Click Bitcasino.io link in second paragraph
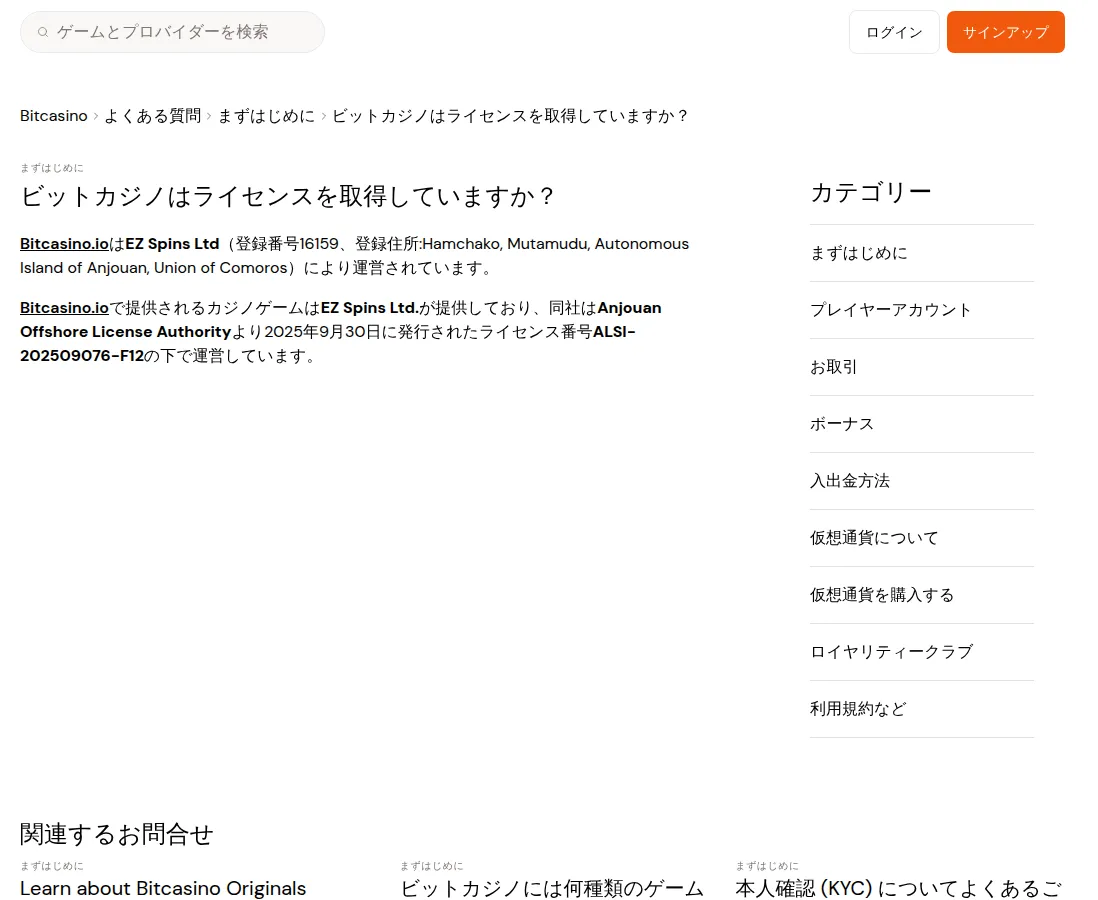This screenshot has height=900, width=1098. [64, 307]
